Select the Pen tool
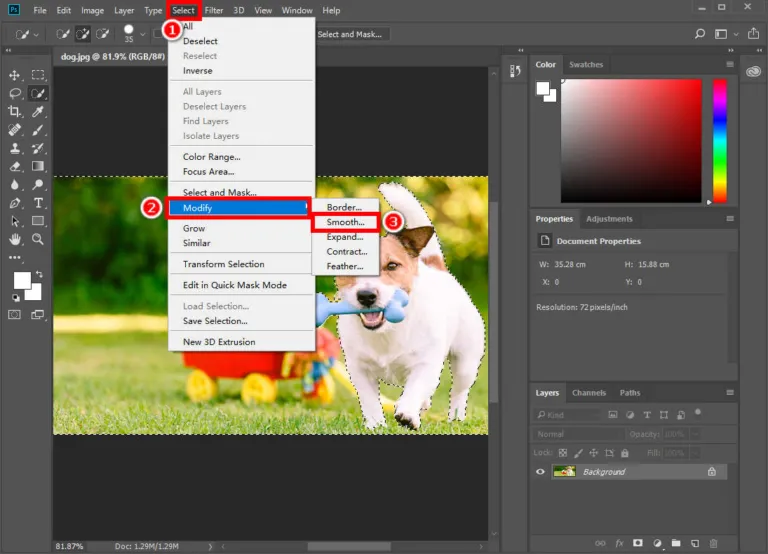The height and width of the screenshot is (554, 768). [15, 203]
